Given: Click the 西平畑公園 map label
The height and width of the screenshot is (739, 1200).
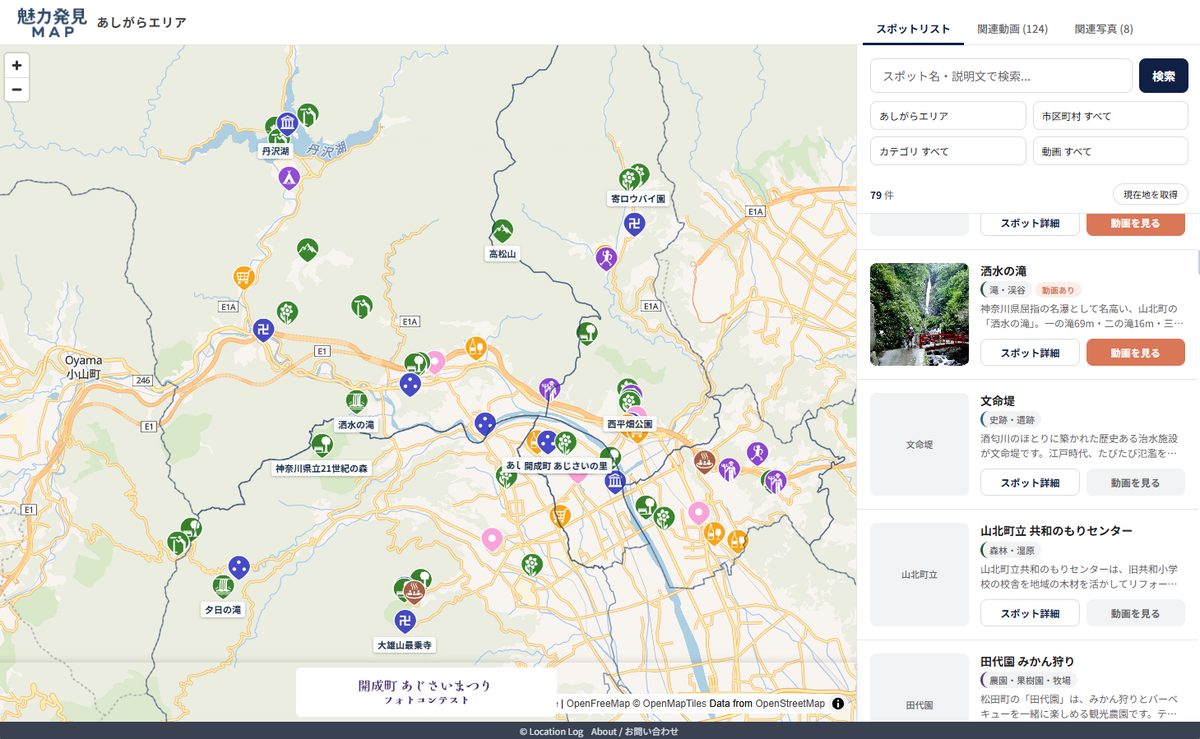Looking at the screenshot, I should [x=630, y=424].
